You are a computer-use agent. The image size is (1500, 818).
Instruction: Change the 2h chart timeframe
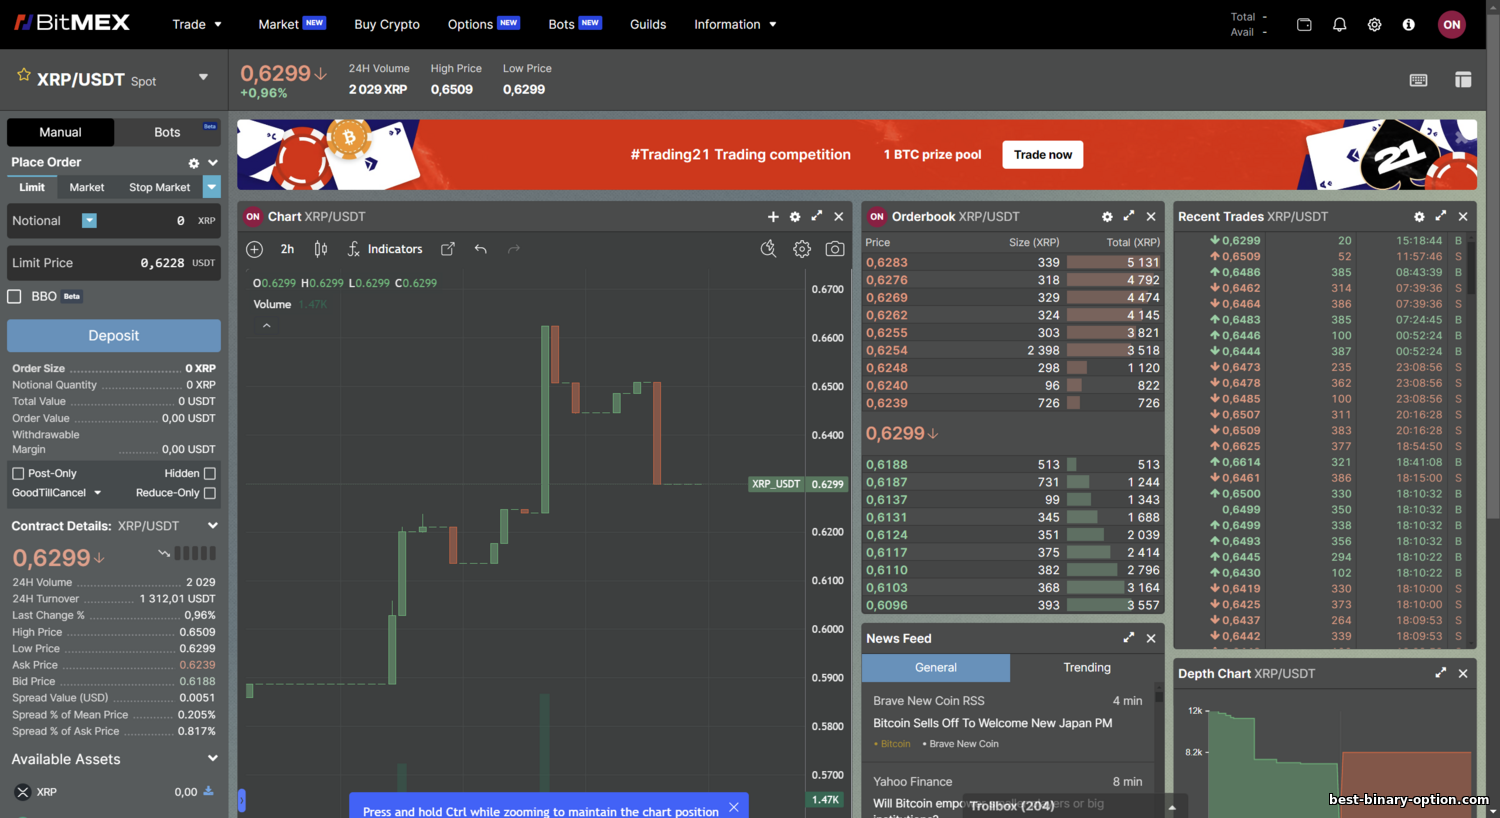[x=287, y=249]
